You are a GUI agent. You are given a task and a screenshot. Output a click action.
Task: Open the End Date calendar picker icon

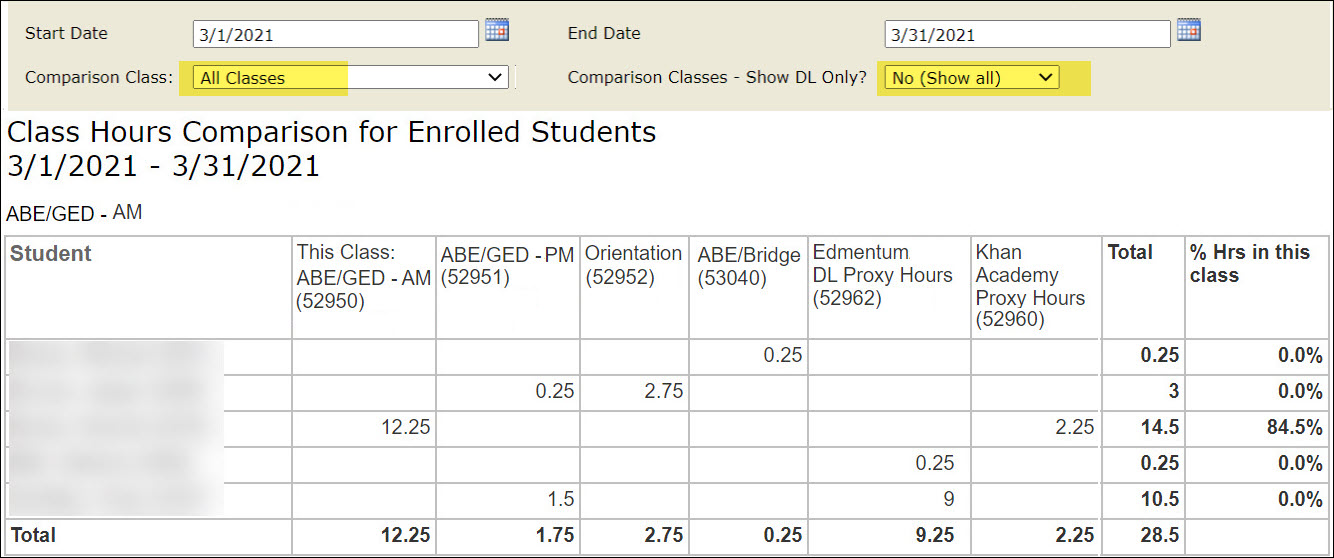tap(1188, 30)
